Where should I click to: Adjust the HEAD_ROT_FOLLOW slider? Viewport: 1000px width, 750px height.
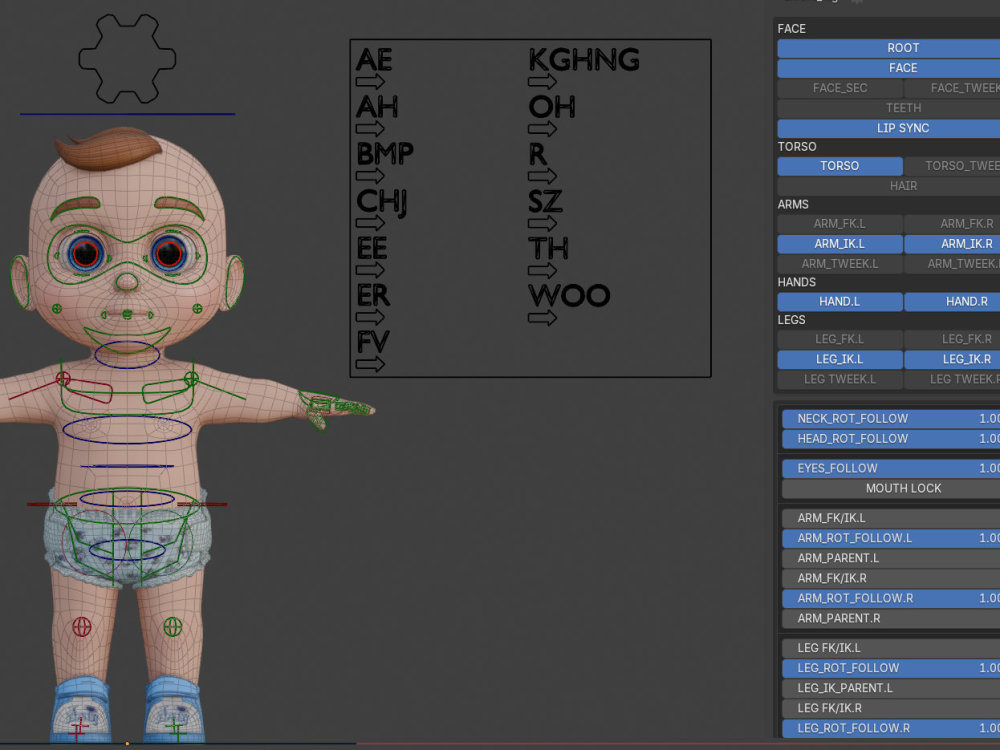tap(891, 439)
